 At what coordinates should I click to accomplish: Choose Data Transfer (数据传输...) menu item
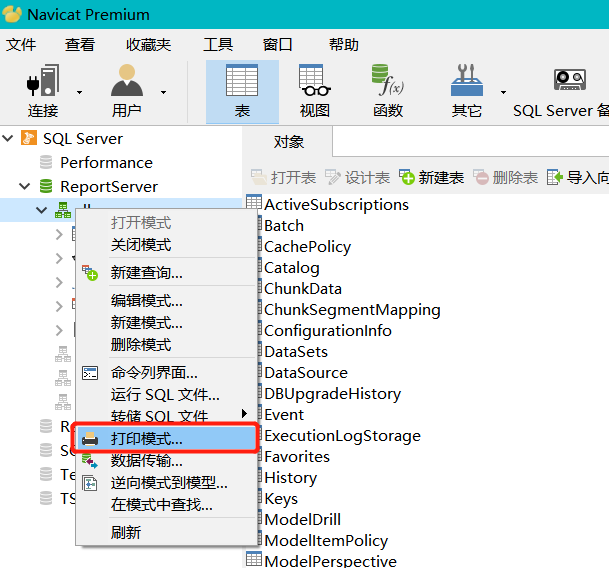pyautogui.click(x=166, y=461)
